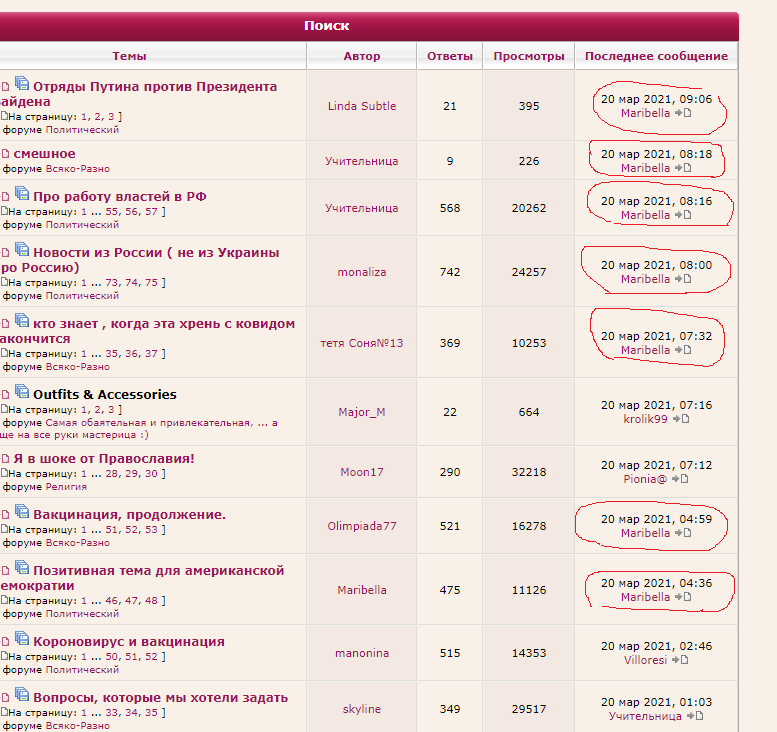
Task: Open last post icon for 'смешное' topic
Action: coord(683,169)
